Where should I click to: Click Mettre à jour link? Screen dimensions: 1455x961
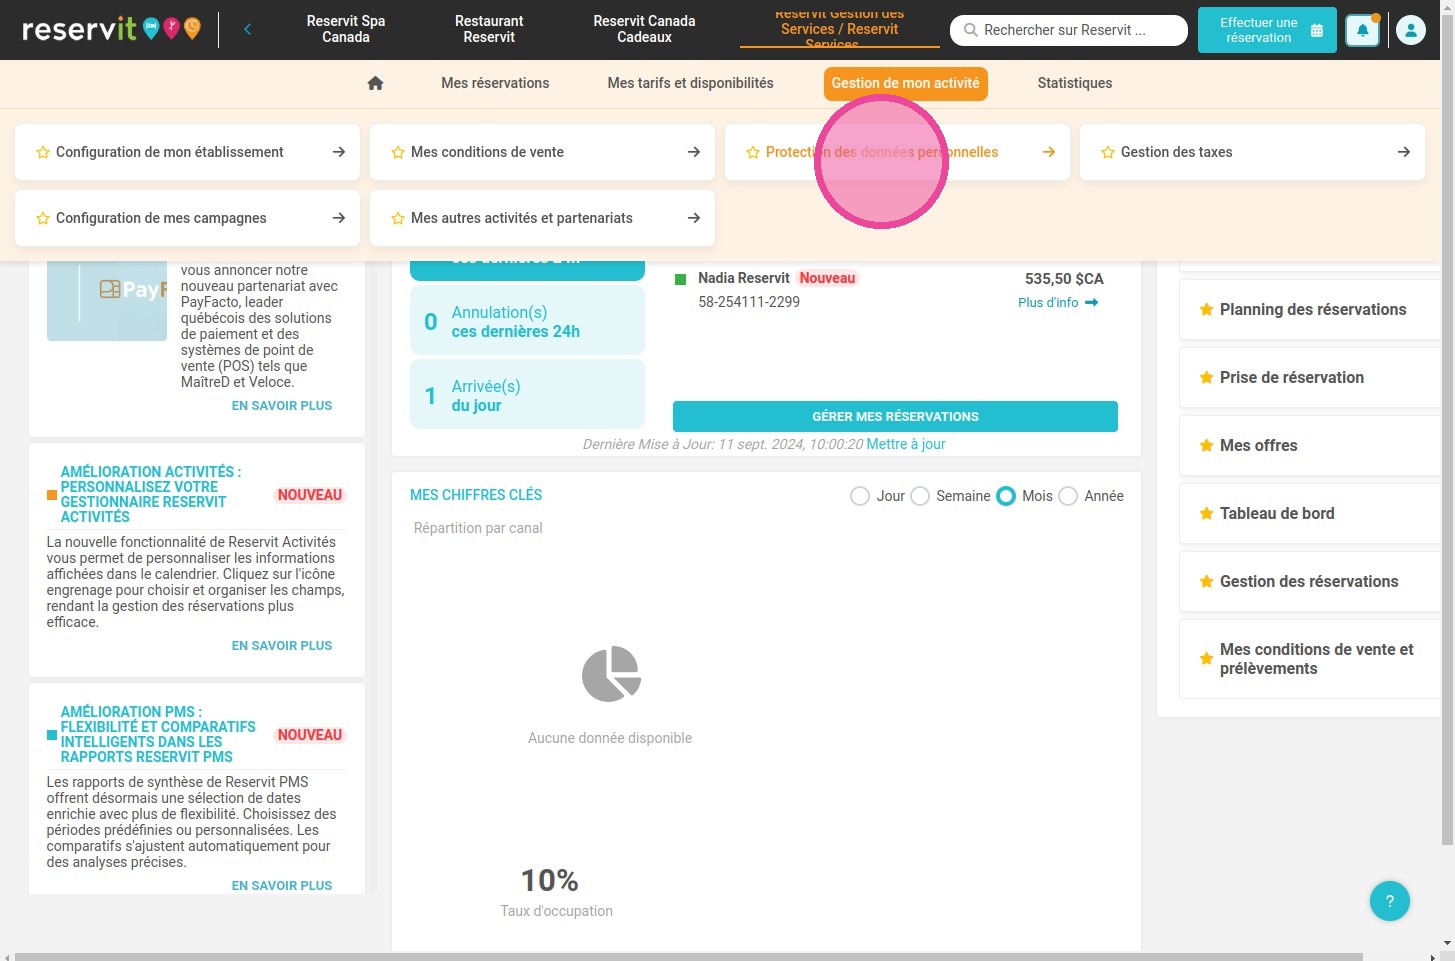pos(906,444)
